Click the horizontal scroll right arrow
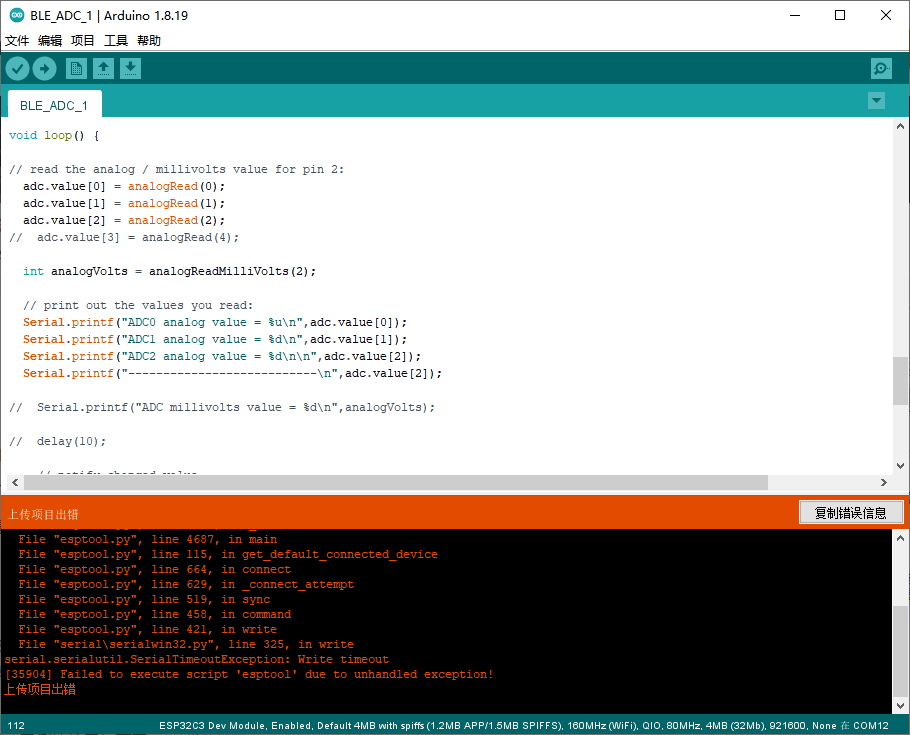Screen dimensions: 910x735 884,482
